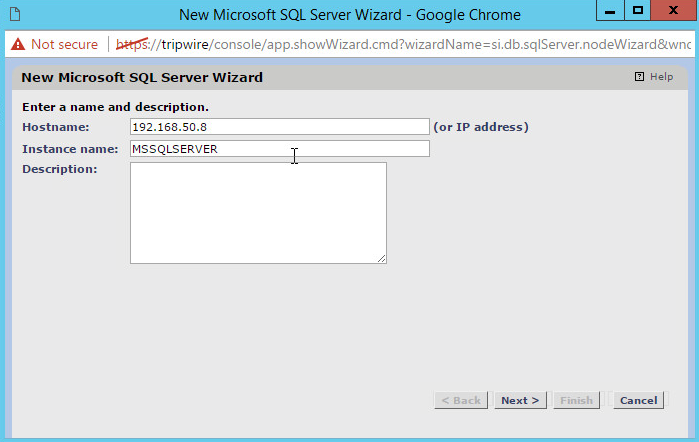Click the Help question mark icon
The width and height of the screenshot is (699, 442).
click(x=639, y=77)
